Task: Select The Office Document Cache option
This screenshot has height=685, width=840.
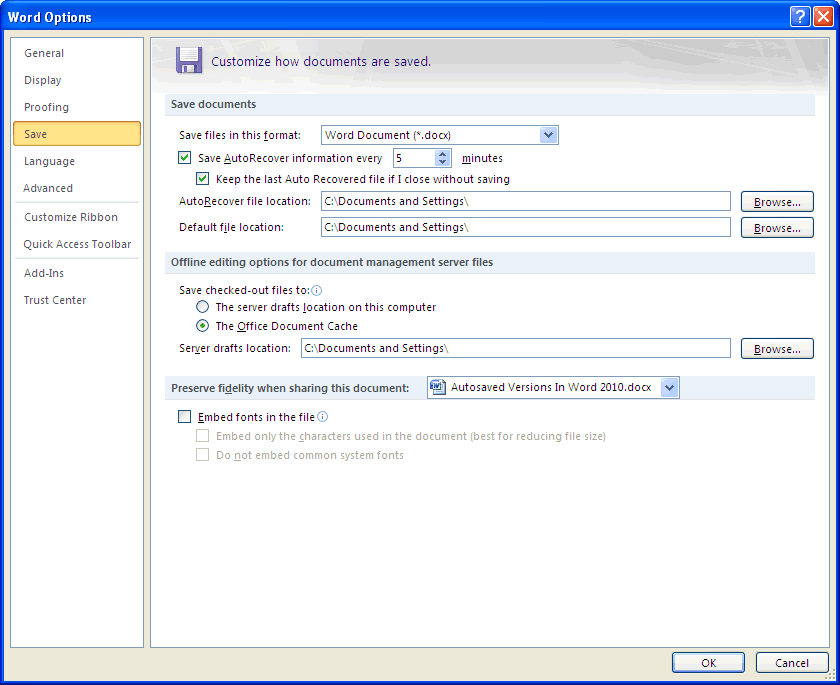Action: pos(203,326)
